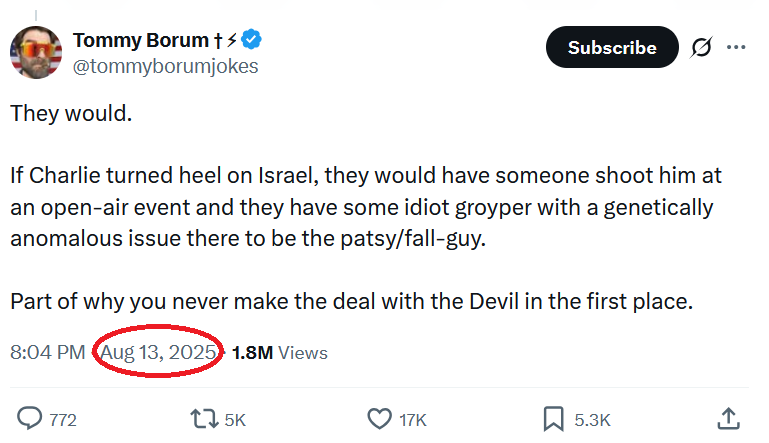Open Tommy Borum's profile picture
Image resolution: width=769 pixels, height=443 pixels.
(x=36, y=52)
